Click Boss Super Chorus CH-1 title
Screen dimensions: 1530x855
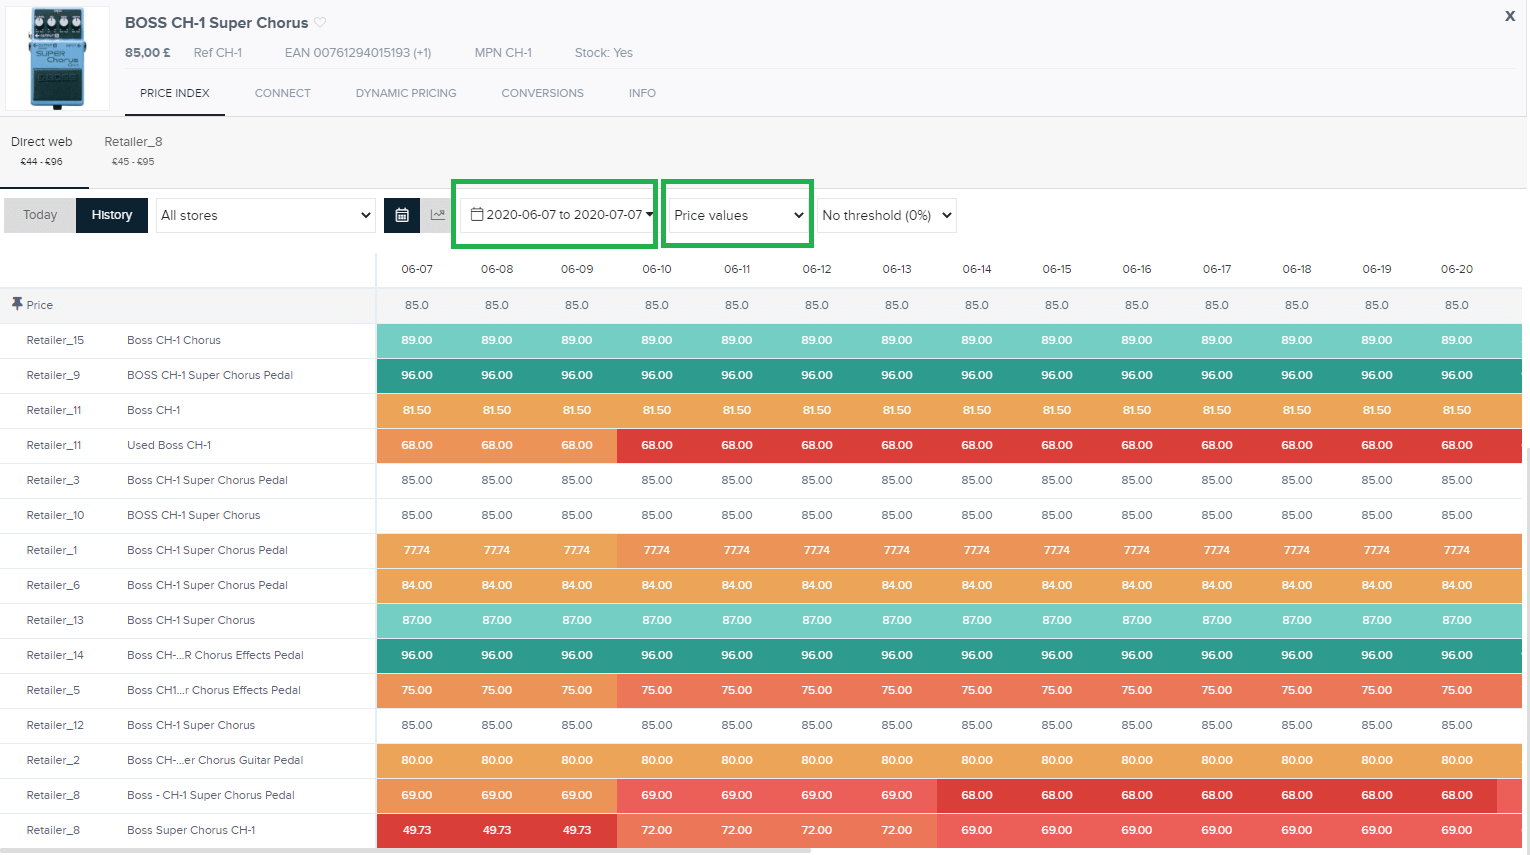(x=191, y=830)
